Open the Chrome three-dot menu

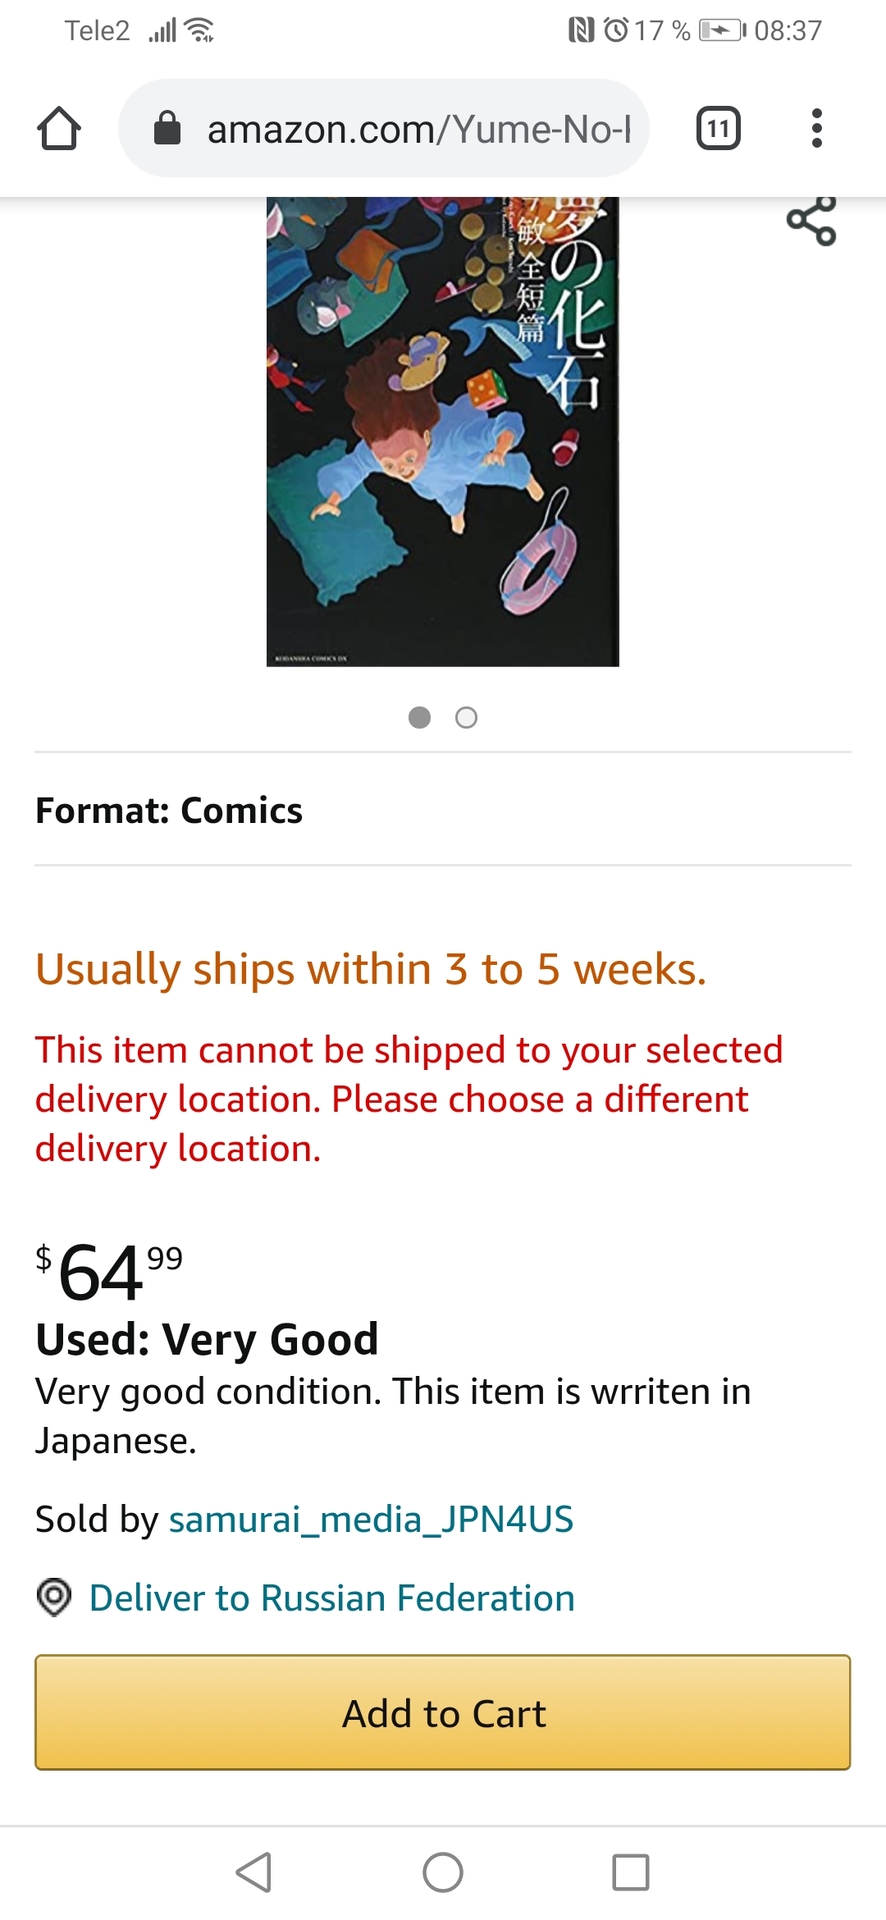pyautogui.click(x=817, y=128)
